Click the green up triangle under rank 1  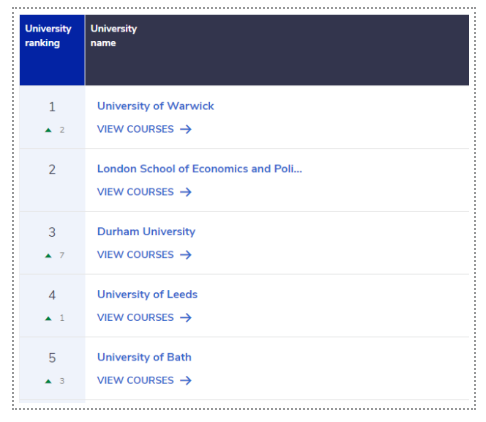48,130
